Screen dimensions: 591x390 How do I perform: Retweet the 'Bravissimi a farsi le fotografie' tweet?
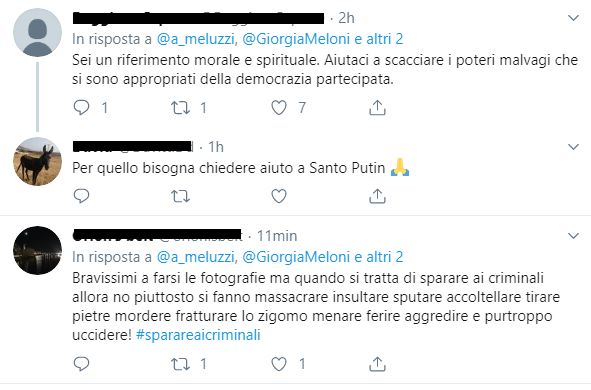tap(180, 364)
